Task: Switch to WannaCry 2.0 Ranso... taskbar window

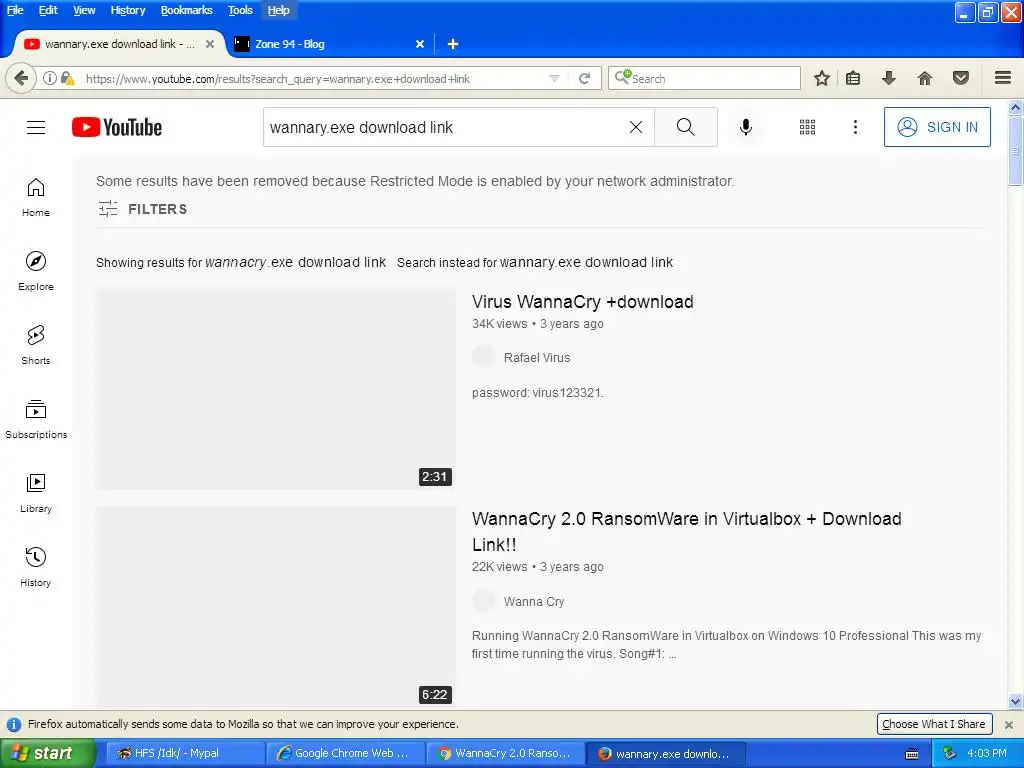Action: (506, 753)
